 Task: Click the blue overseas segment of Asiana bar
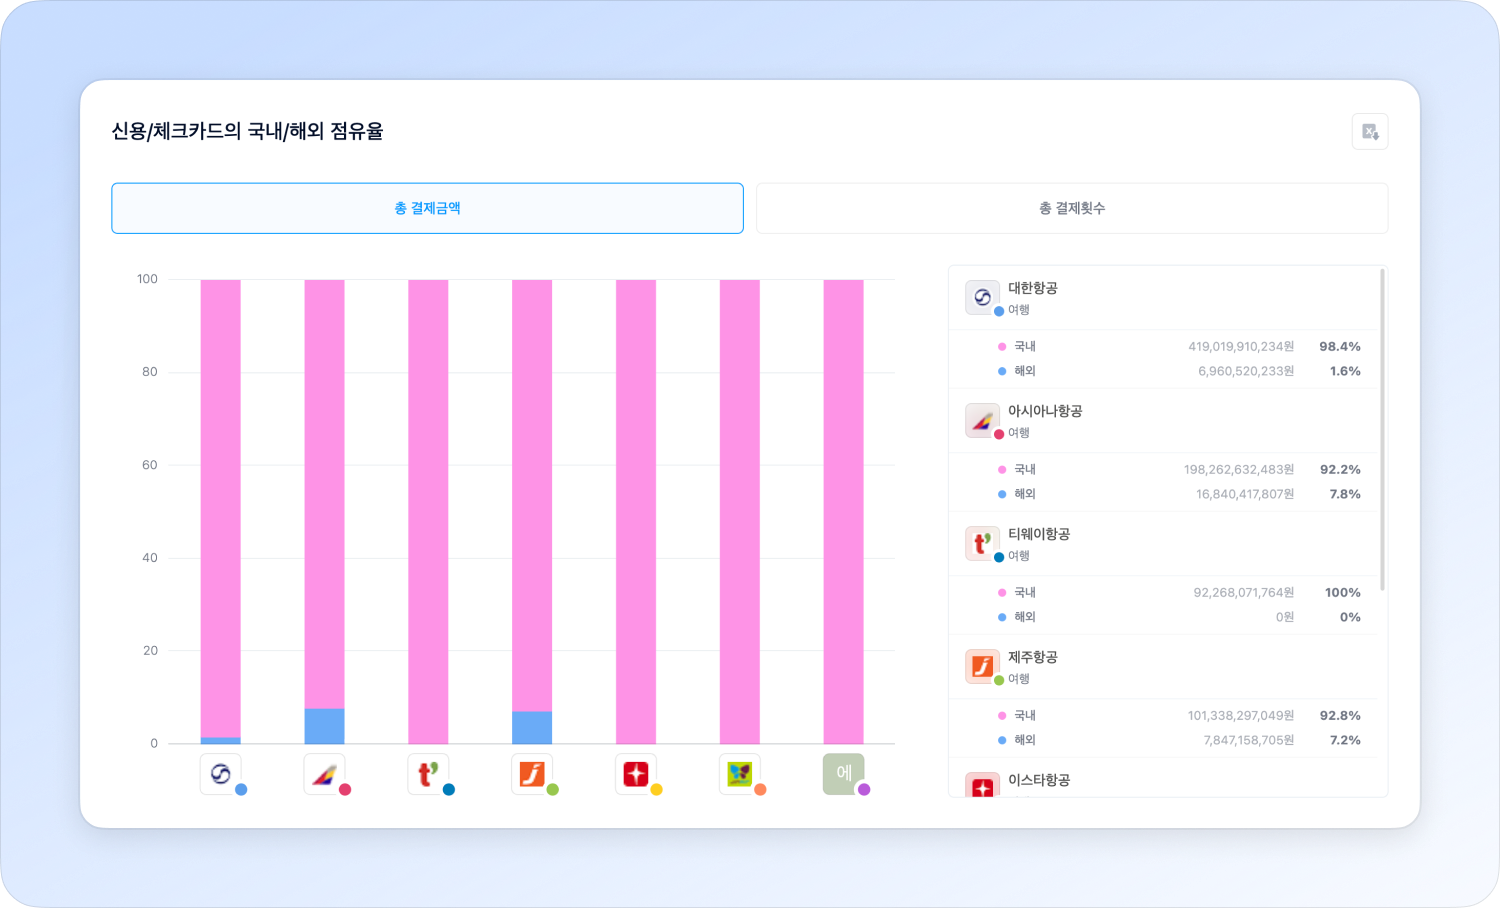tap(324, 726)
